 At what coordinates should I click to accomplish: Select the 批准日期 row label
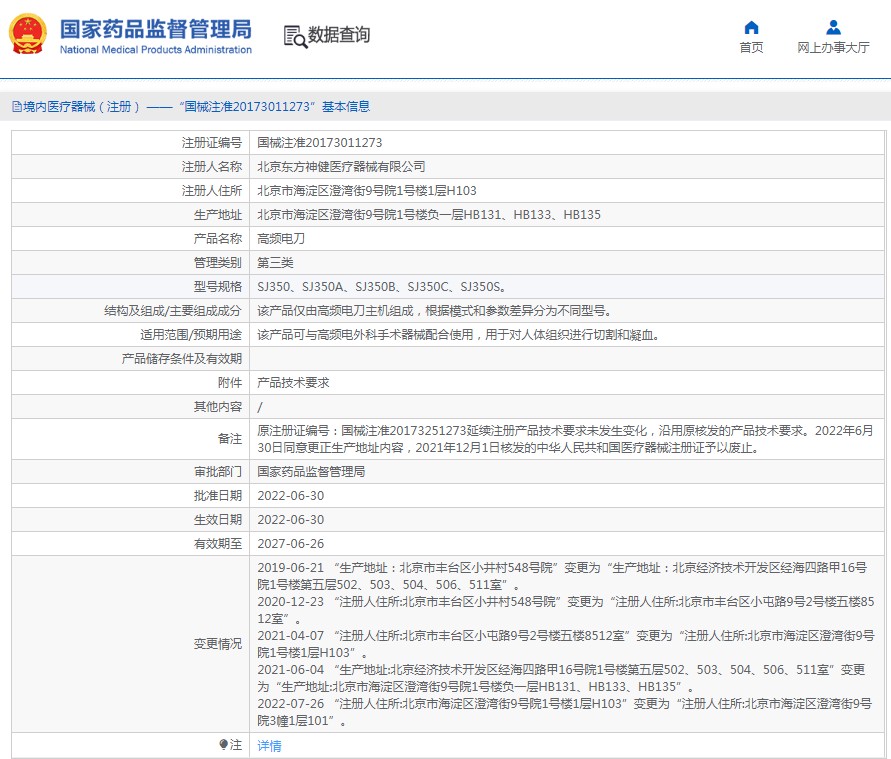pos(218,495)
